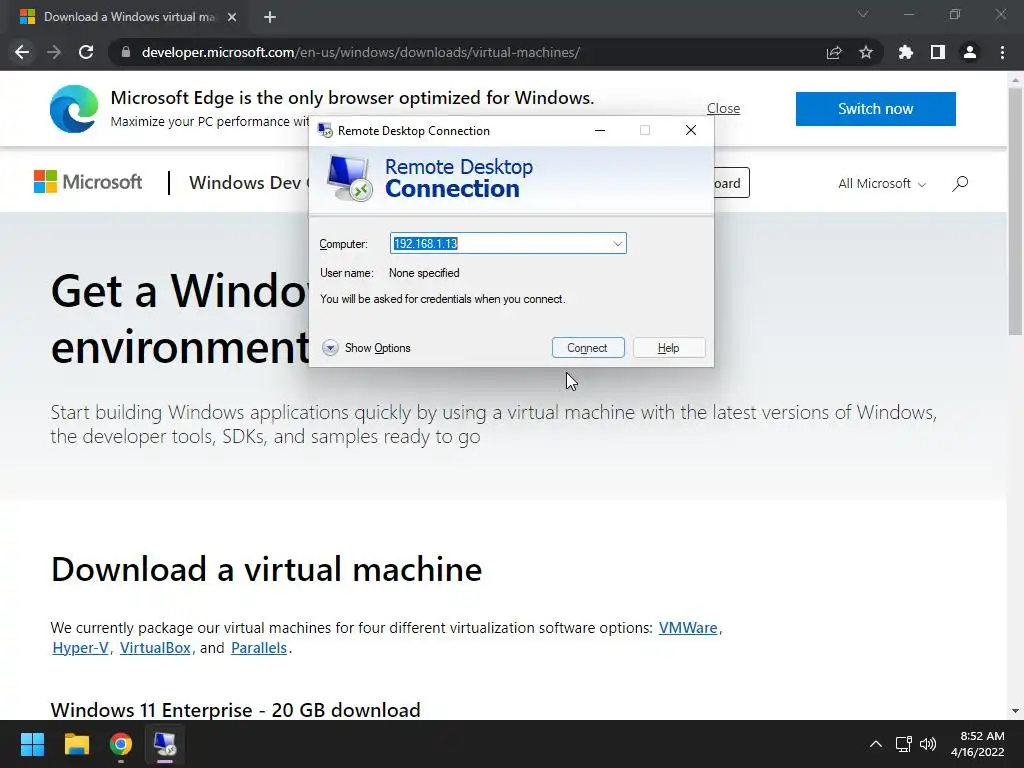Click Close link on the Edge banner
The image size is (1024, 768).
723,108
